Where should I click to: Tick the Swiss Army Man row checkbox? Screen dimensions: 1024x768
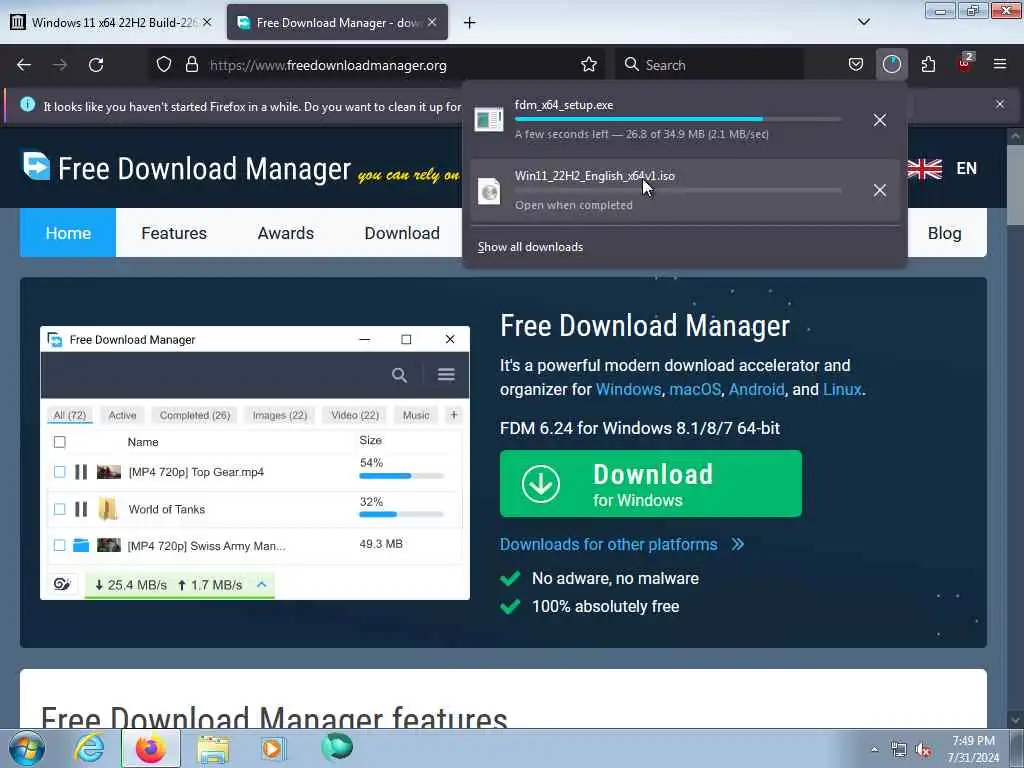point(59,545)
